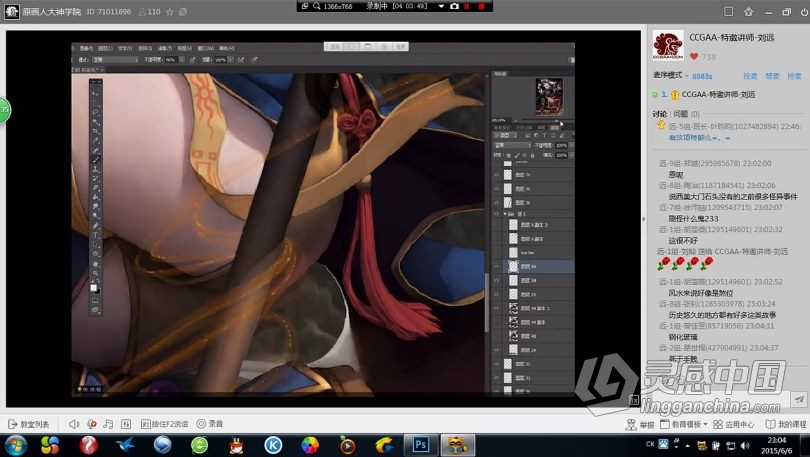Image resolution: width=810 pixels, height=457 pixels.
Task: Open the brush flow 流量 dropdown arrow
Action: coord(230,60)
